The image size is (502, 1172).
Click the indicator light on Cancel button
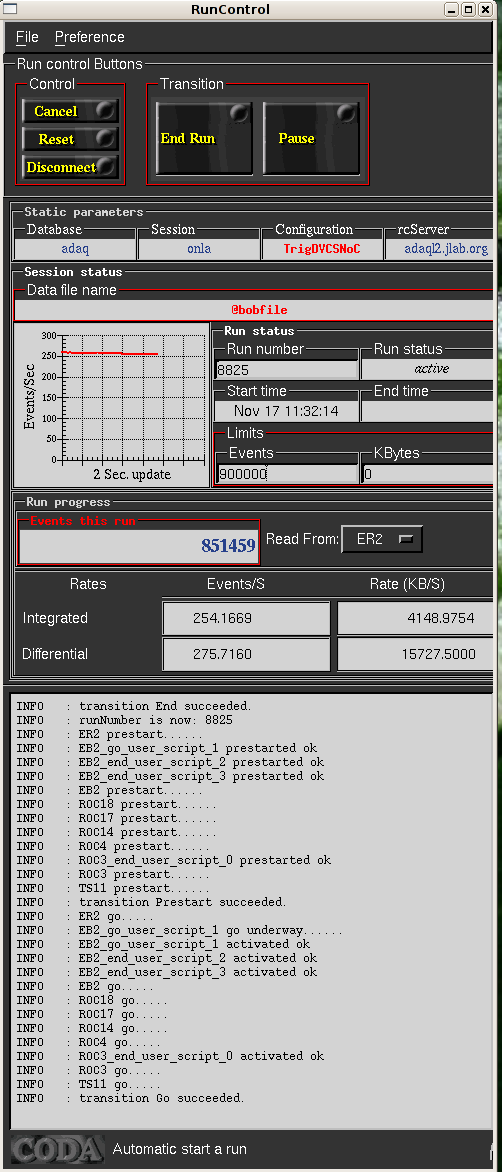click(105, 111)
